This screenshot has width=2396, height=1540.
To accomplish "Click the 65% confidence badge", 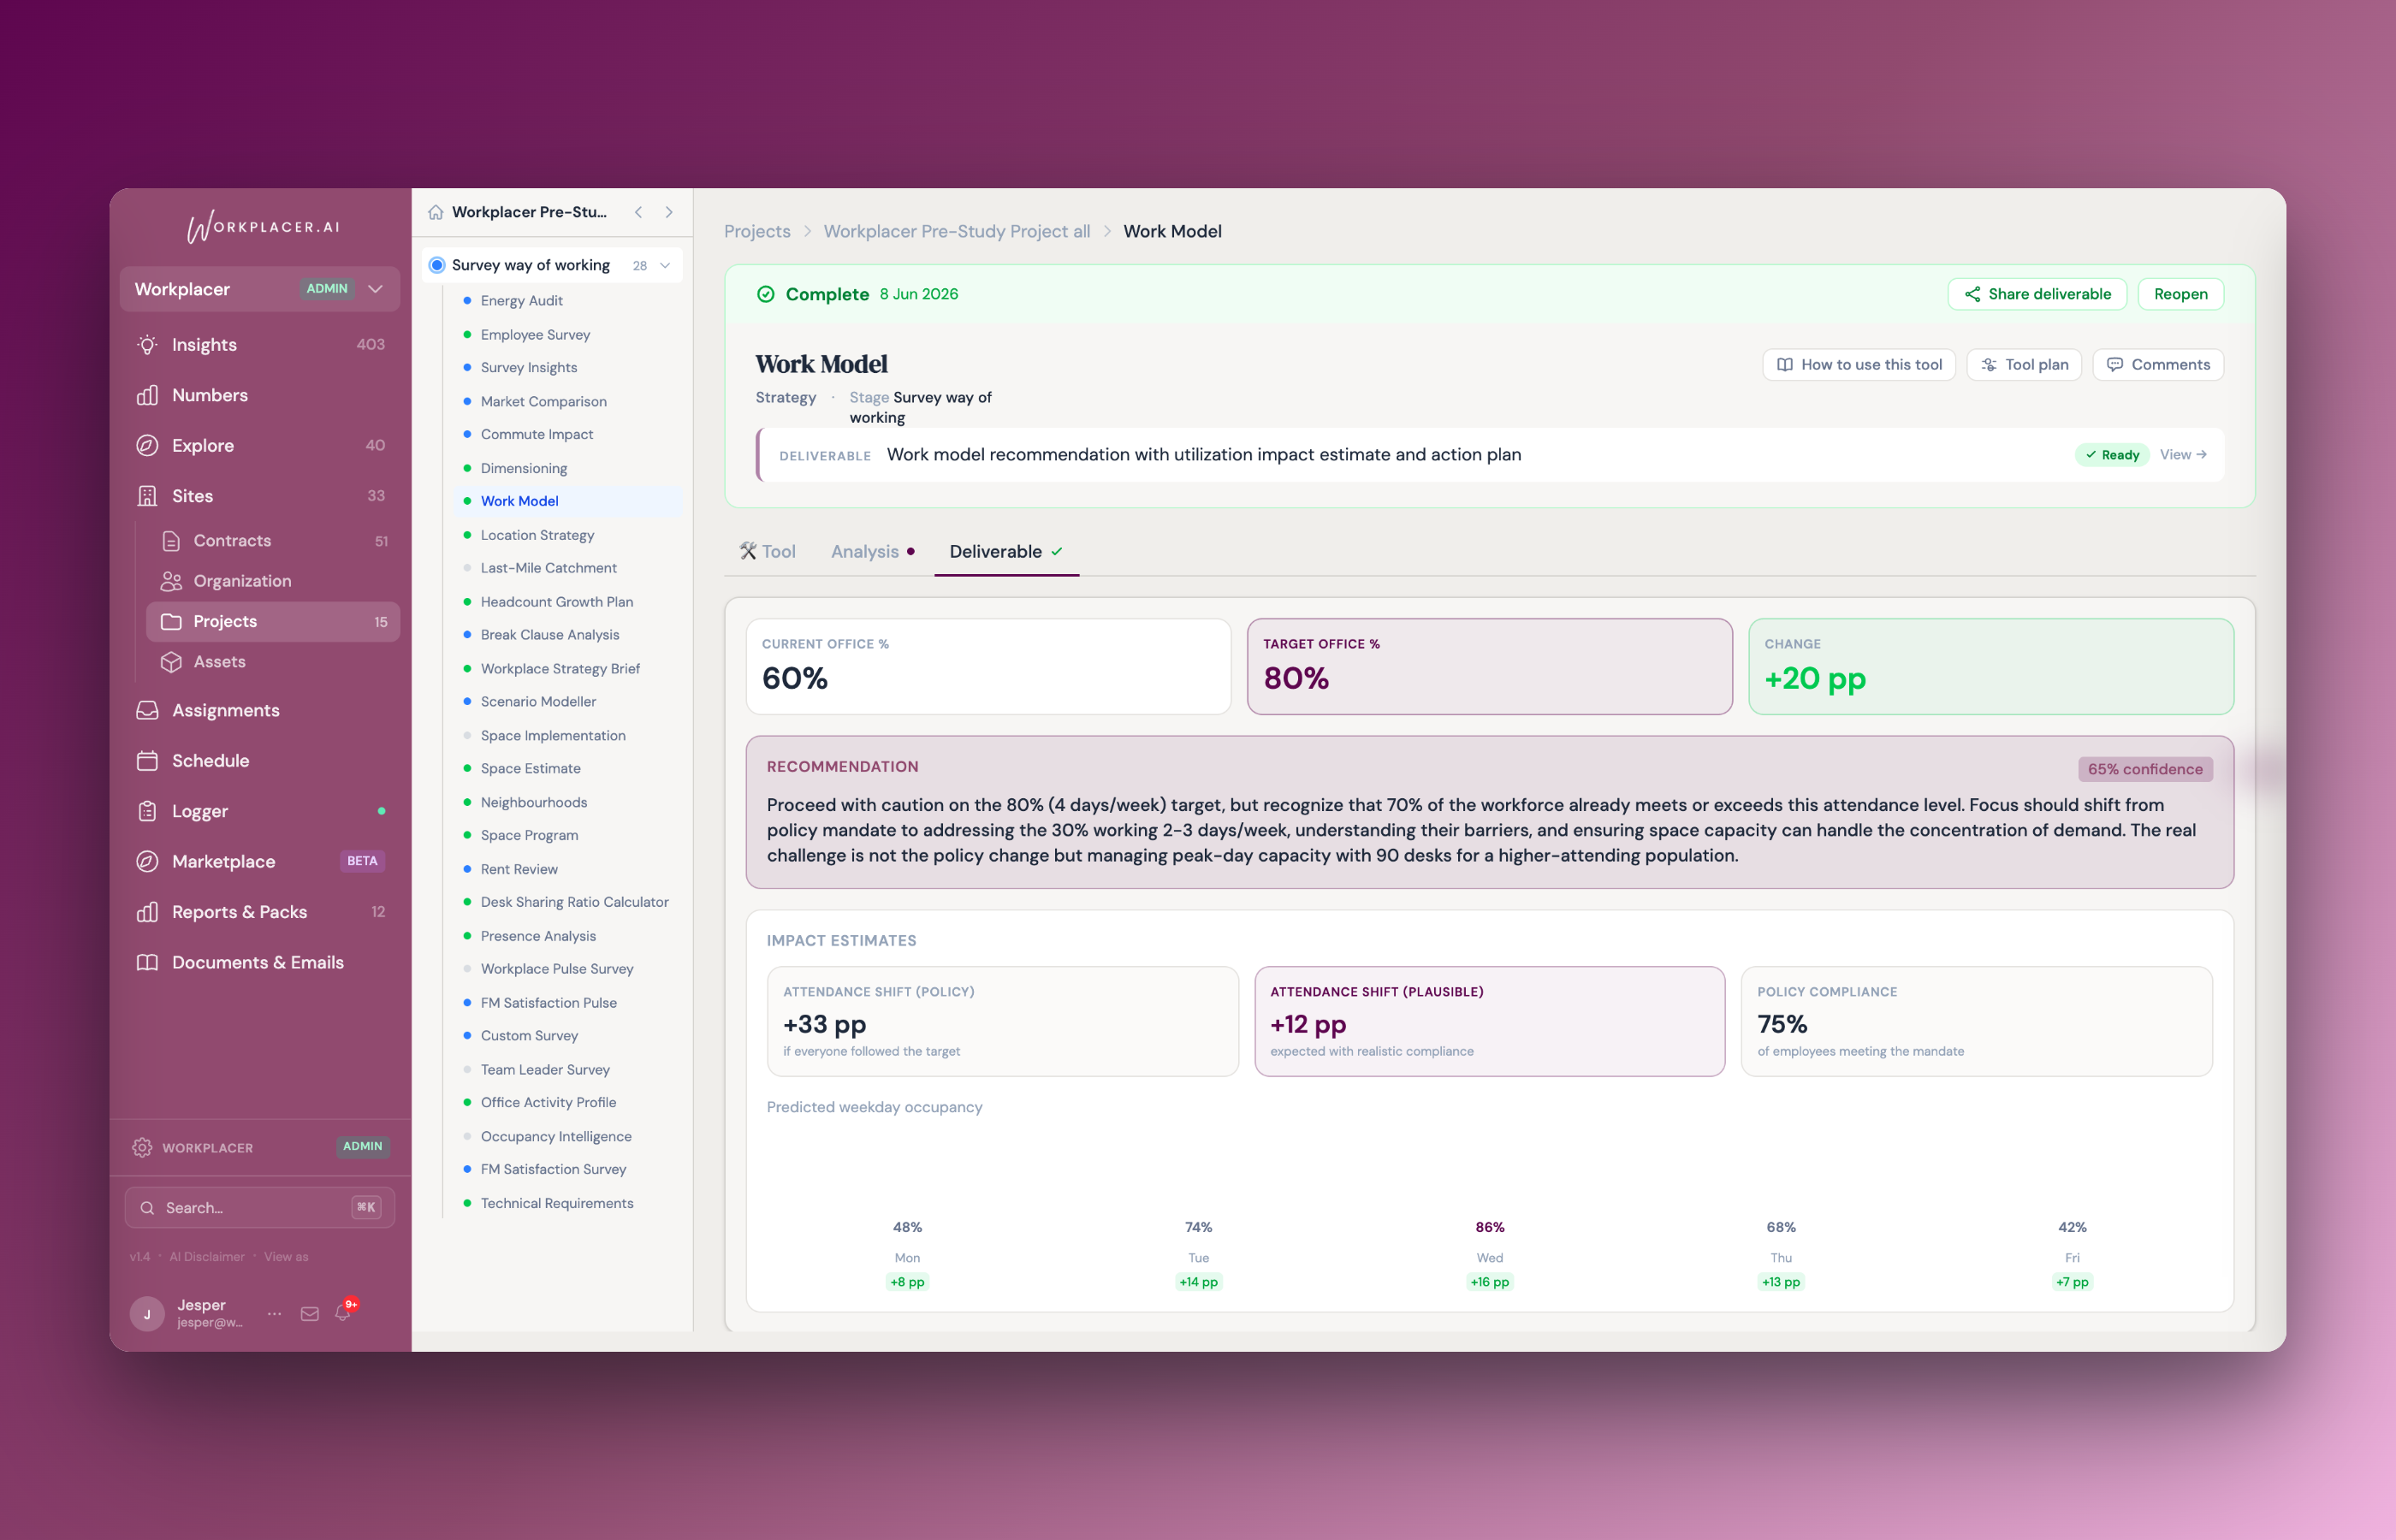I will click(x=2145, y=769).
